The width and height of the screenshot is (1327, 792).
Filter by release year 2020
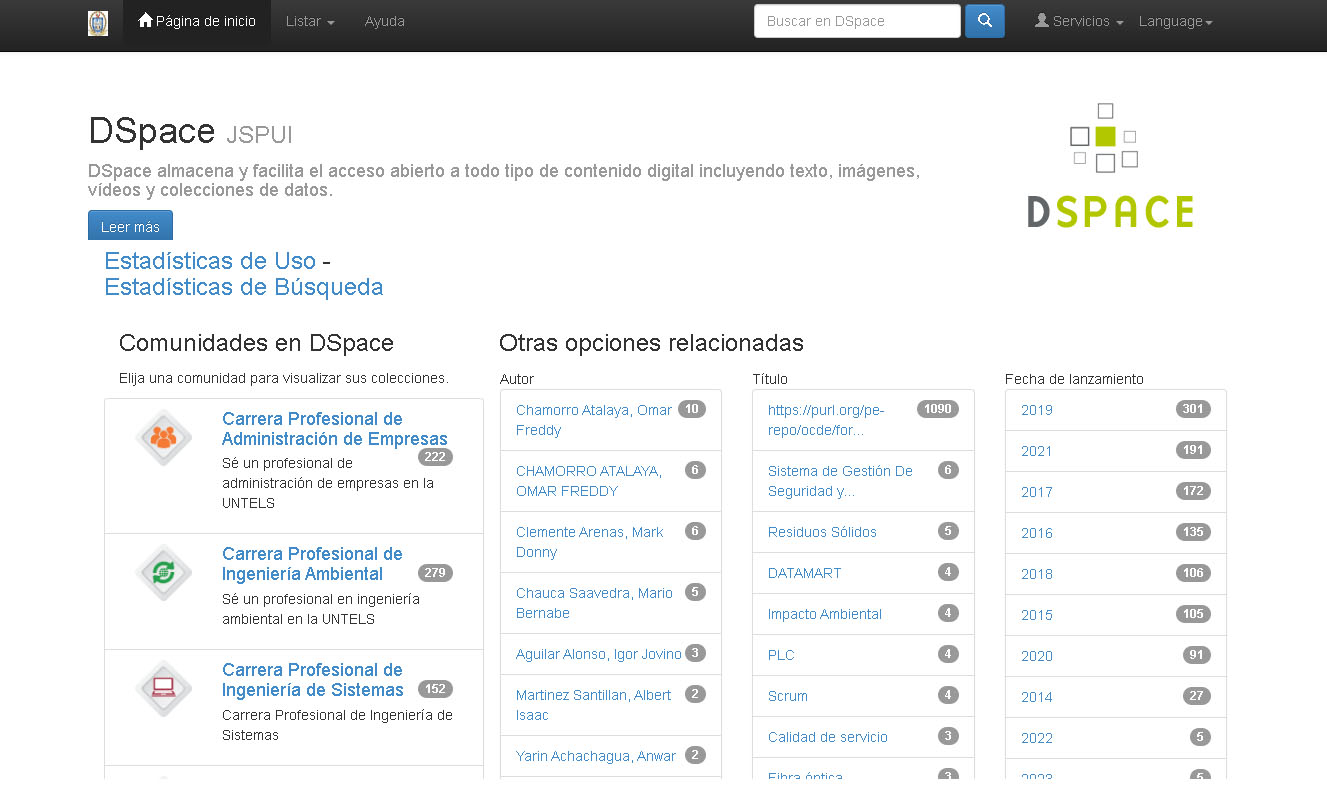(1037, 656)
